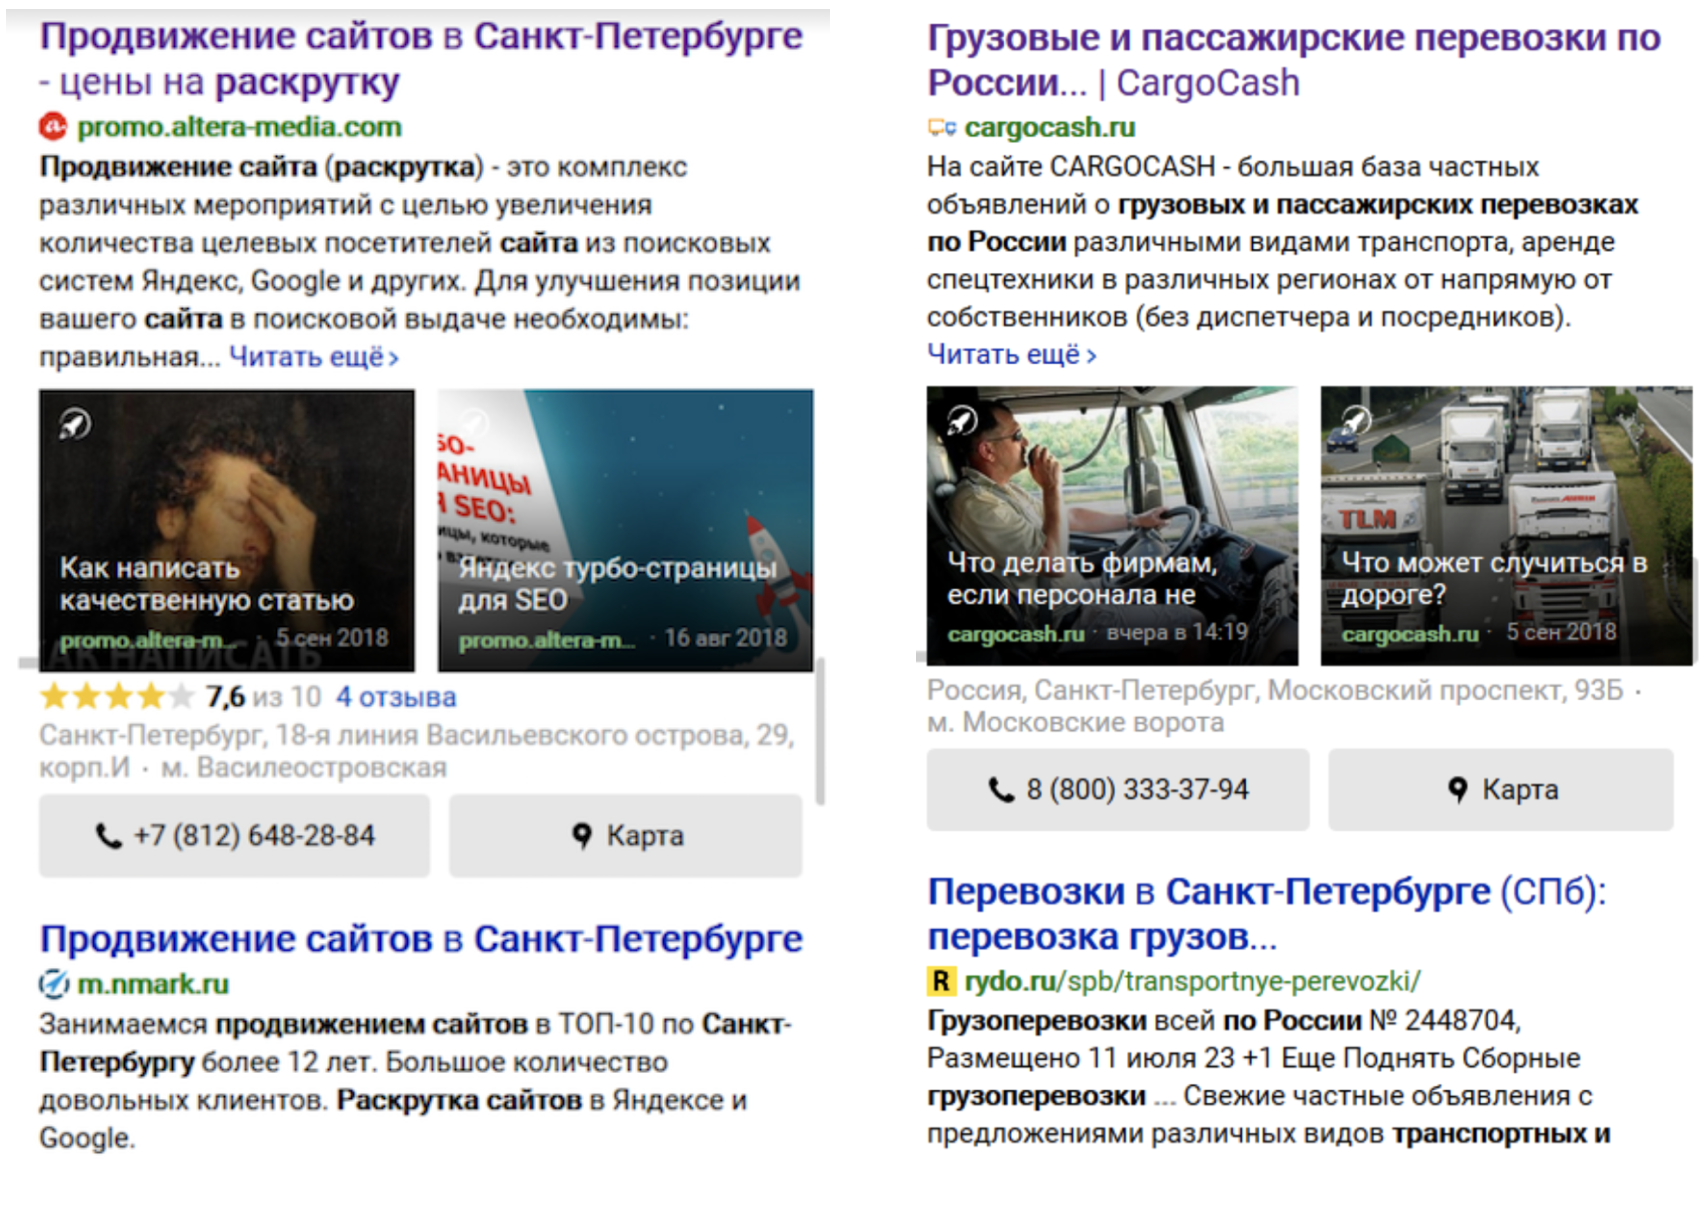The height and width of the screenshot is (1208, 1704).
Task: Visit the m.nmark.ru green URL
Action: [x=153, y=984]
